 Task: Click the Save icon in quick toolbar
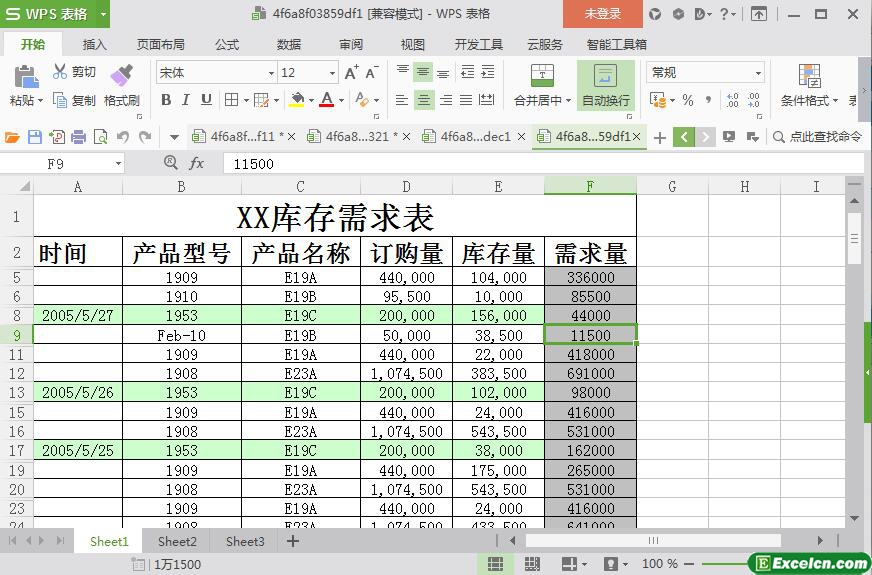(35, 137)
